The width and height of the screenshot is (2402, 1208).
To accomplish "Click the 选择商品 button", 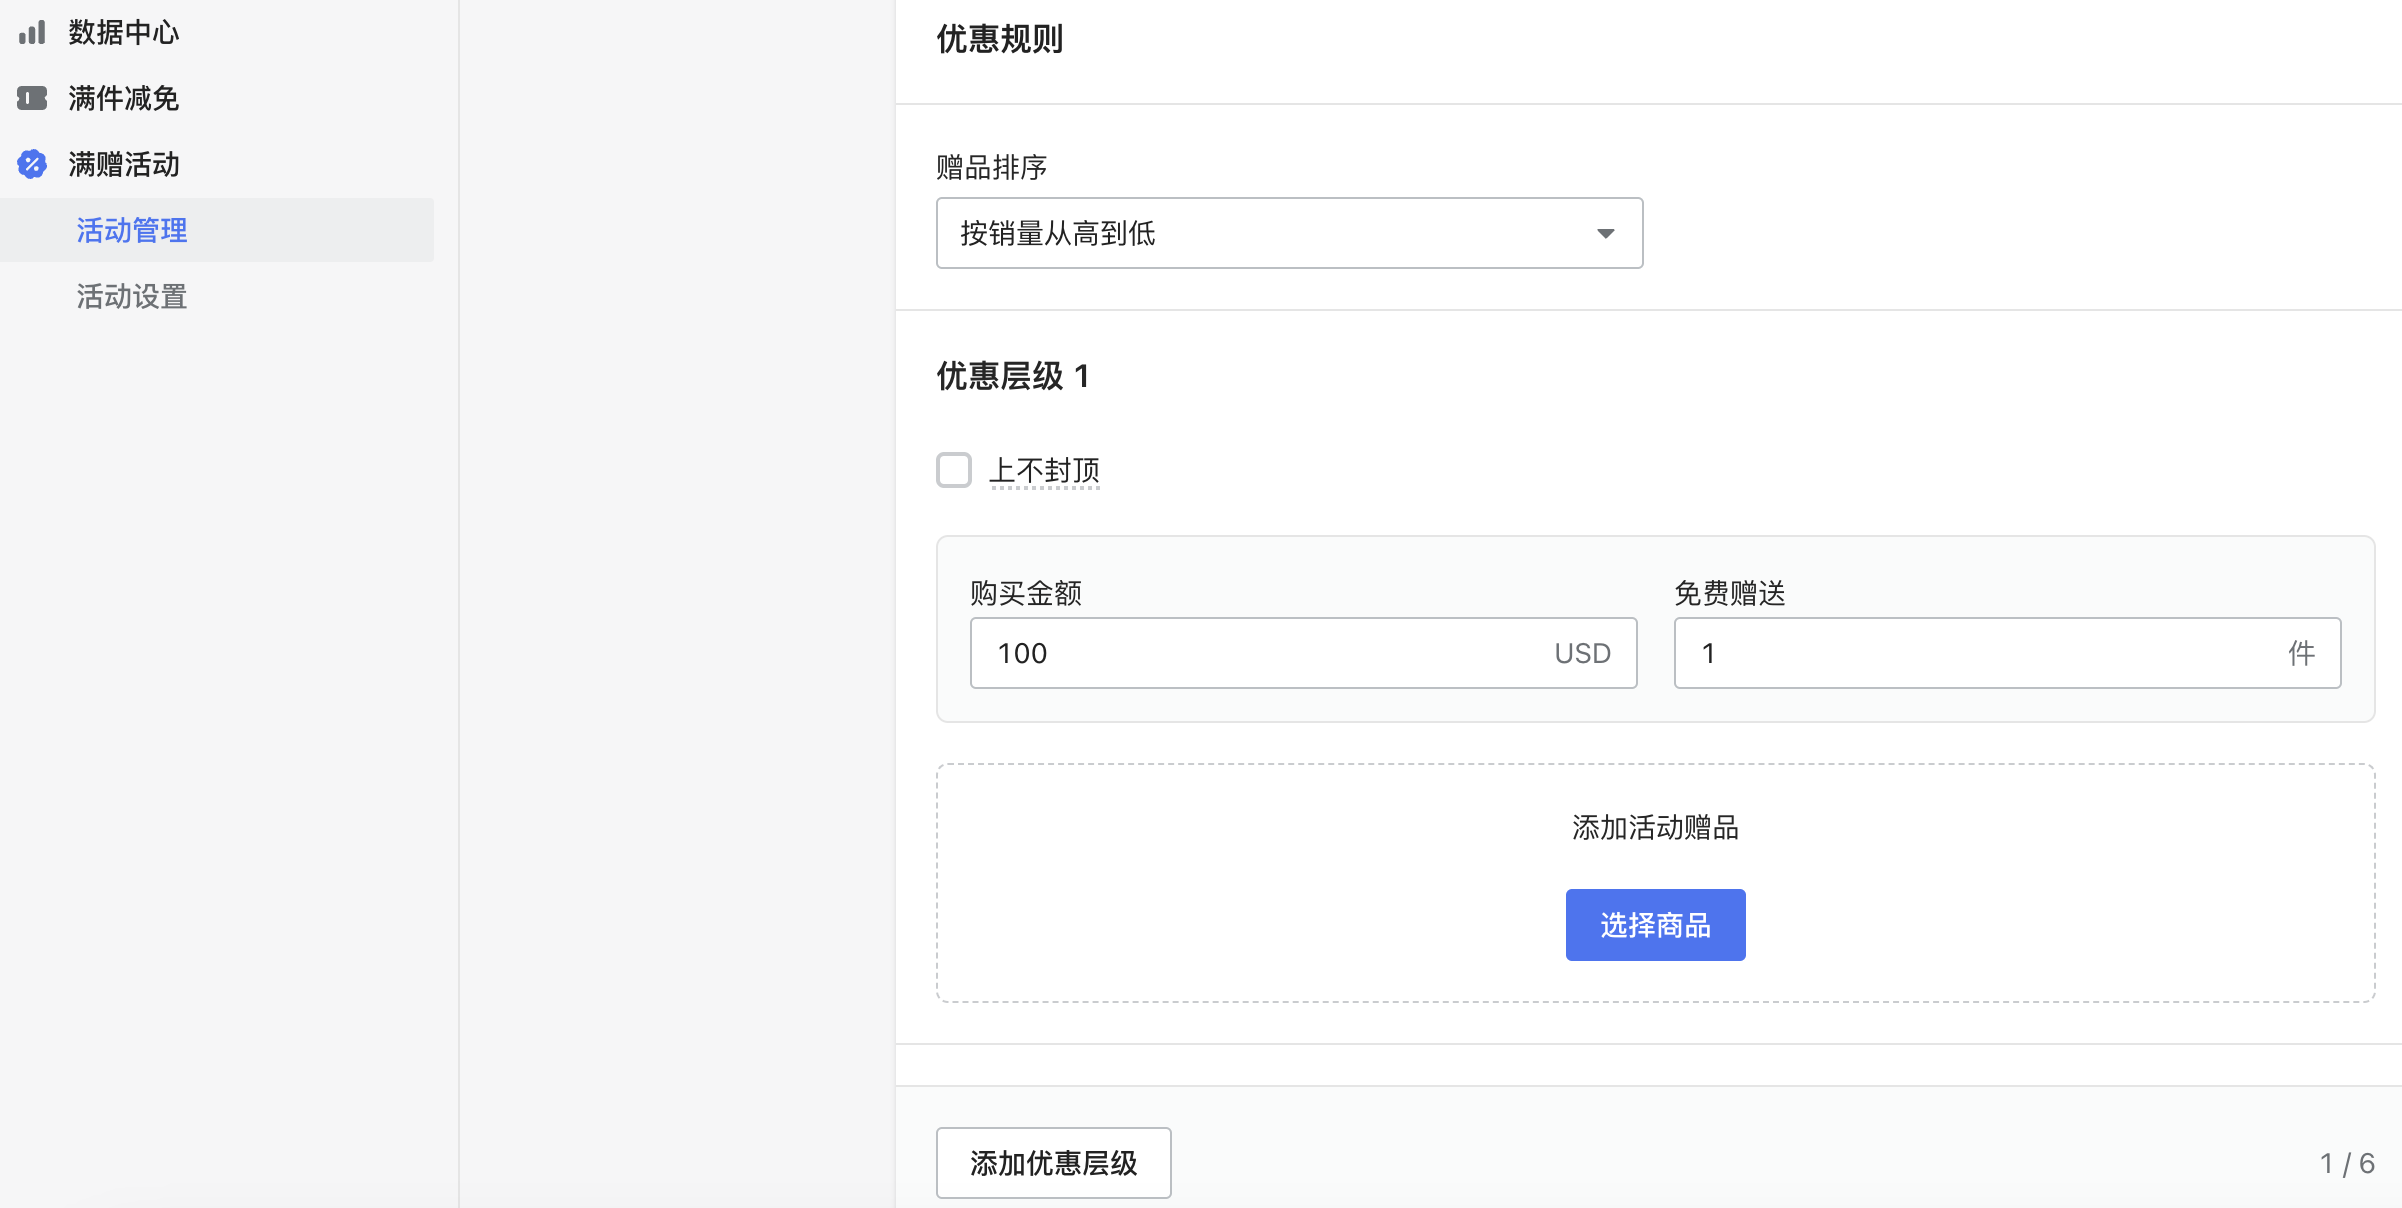I will click(x=1655, y=924).
